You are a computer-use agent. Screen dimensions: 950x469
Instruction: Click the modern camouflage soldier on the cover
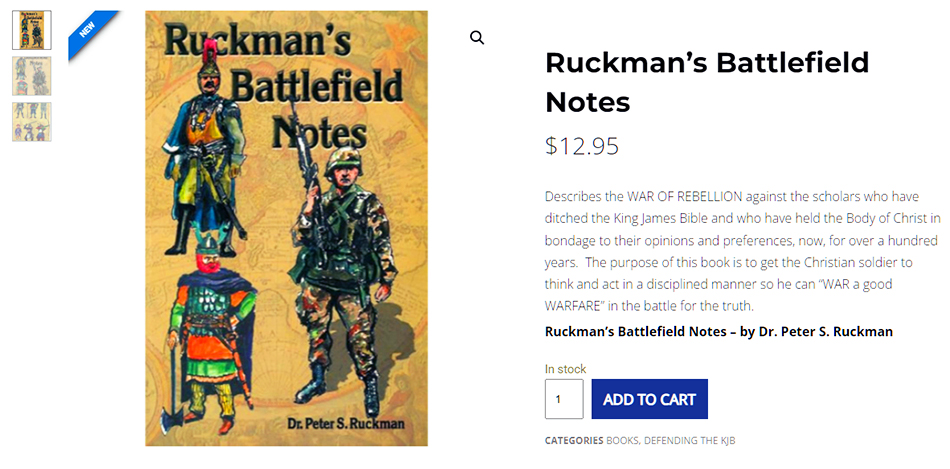[x=335, y=260]
